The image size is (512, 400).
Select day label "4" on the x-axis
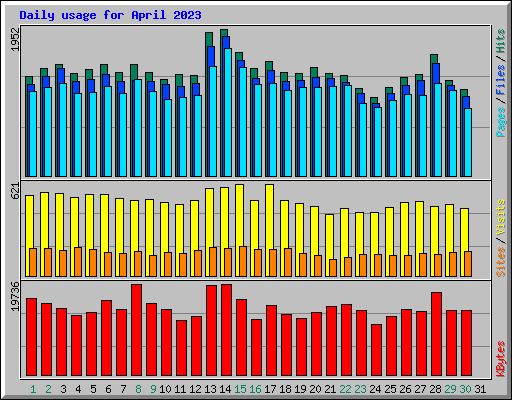pyautogui.click(x=78, y=389)
